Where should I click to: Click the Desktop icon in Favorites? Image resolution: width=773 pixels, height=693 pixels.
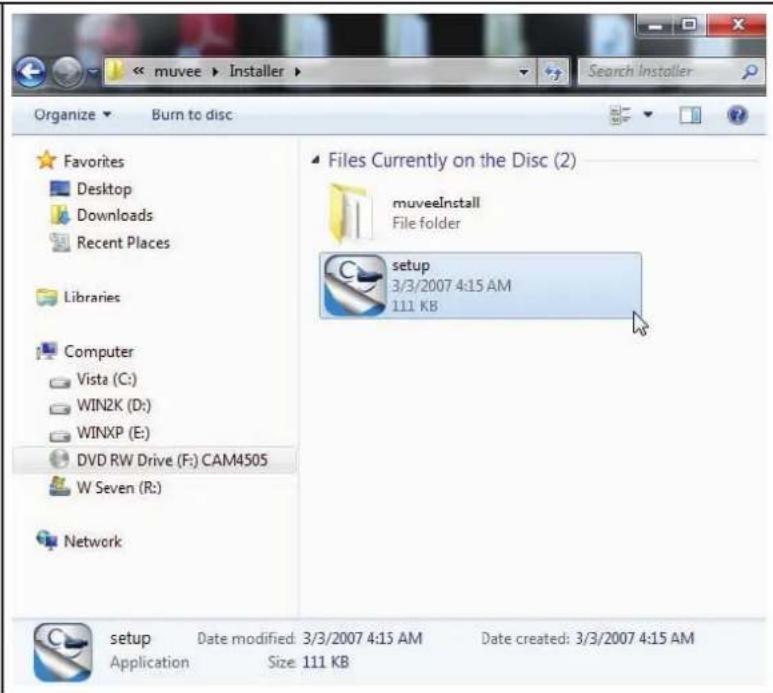pos(60,189)
